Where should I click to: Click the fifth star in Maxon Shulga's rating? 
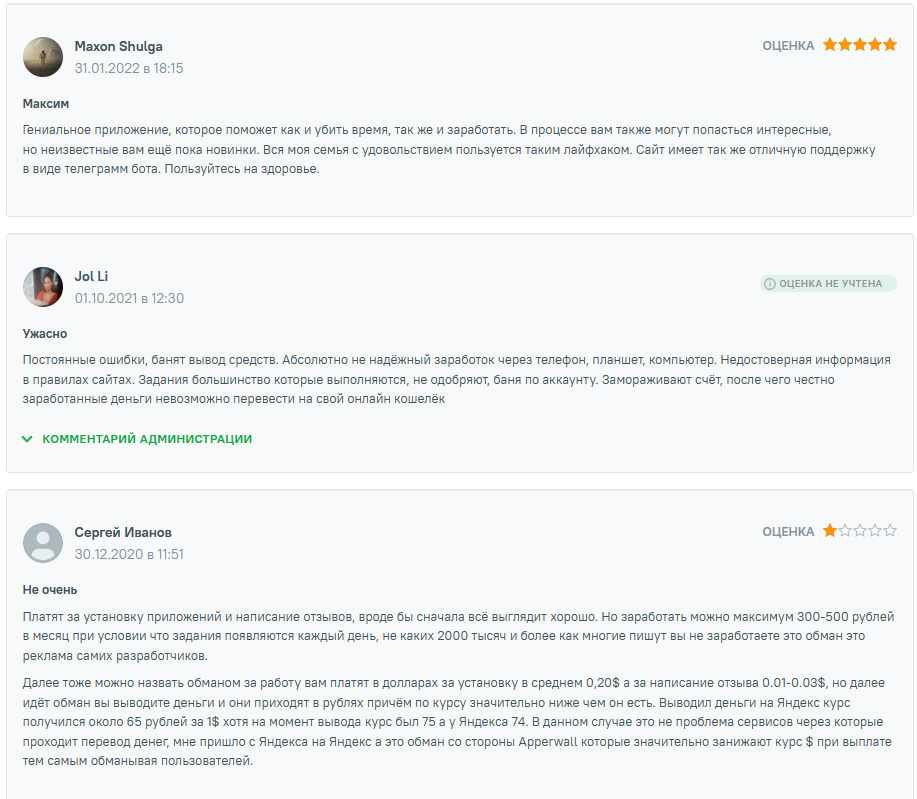tap(888, 44)
